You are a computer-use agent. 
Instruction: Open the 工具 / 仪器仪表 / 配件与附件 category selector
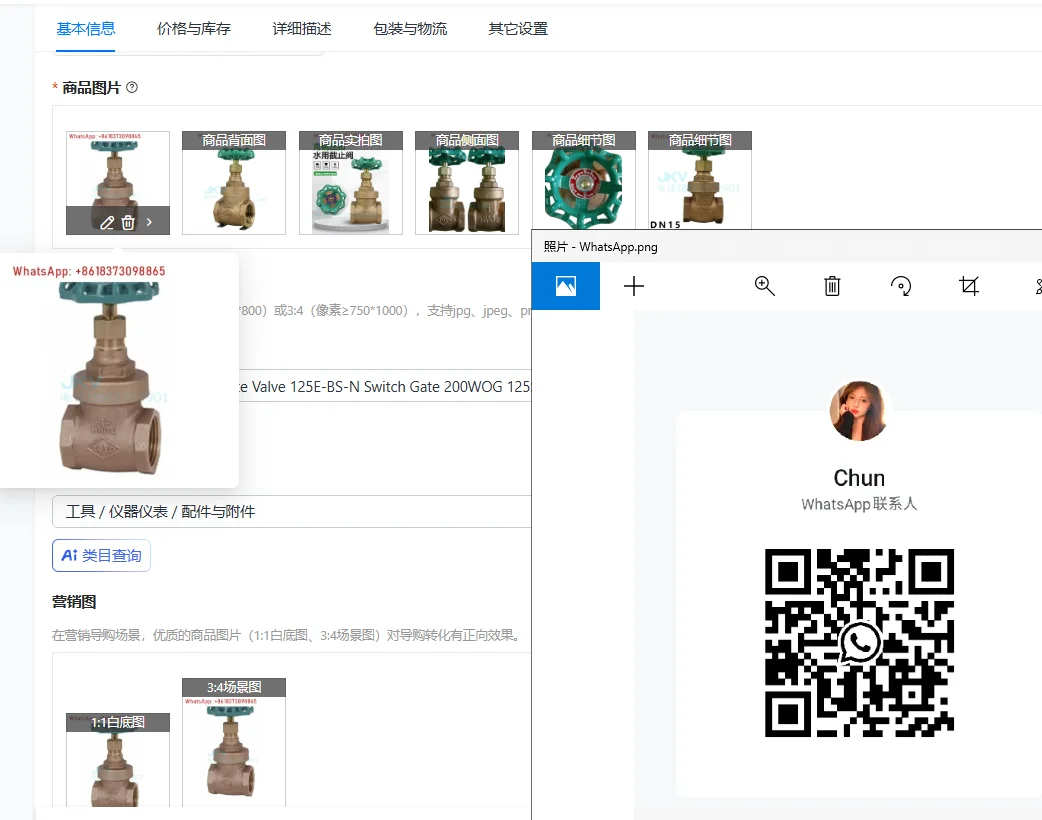pyautogui.click(x=292, y=512)
